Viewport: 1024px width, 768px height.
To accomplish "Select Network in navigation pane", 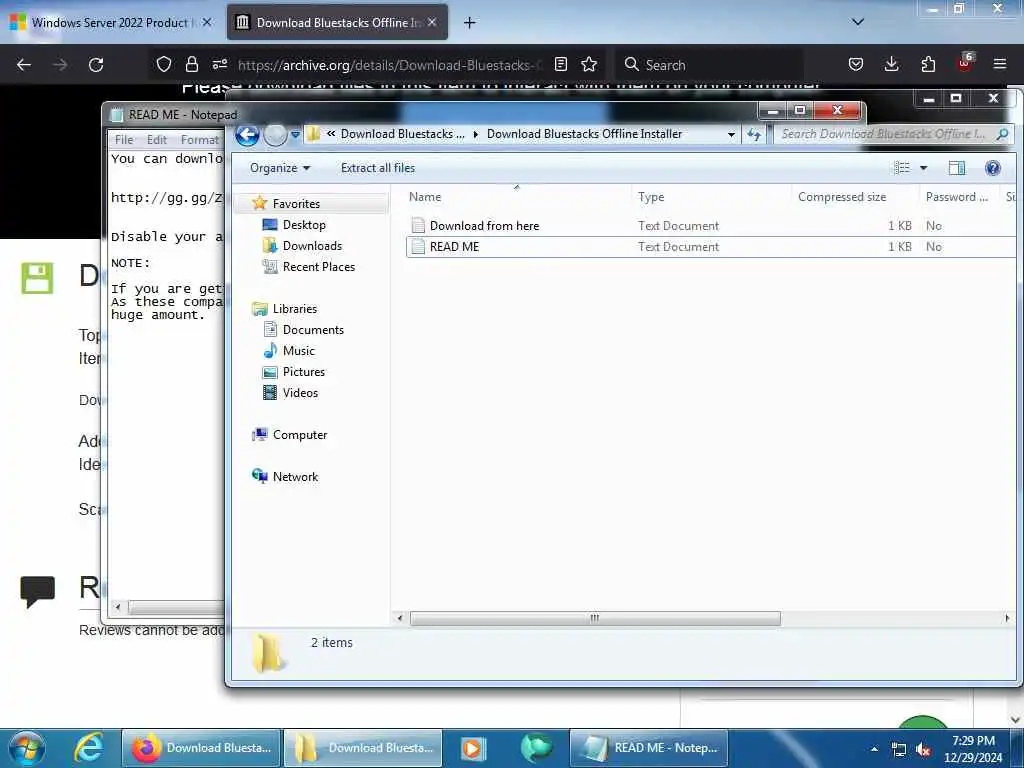I will [x=295, y=477].
